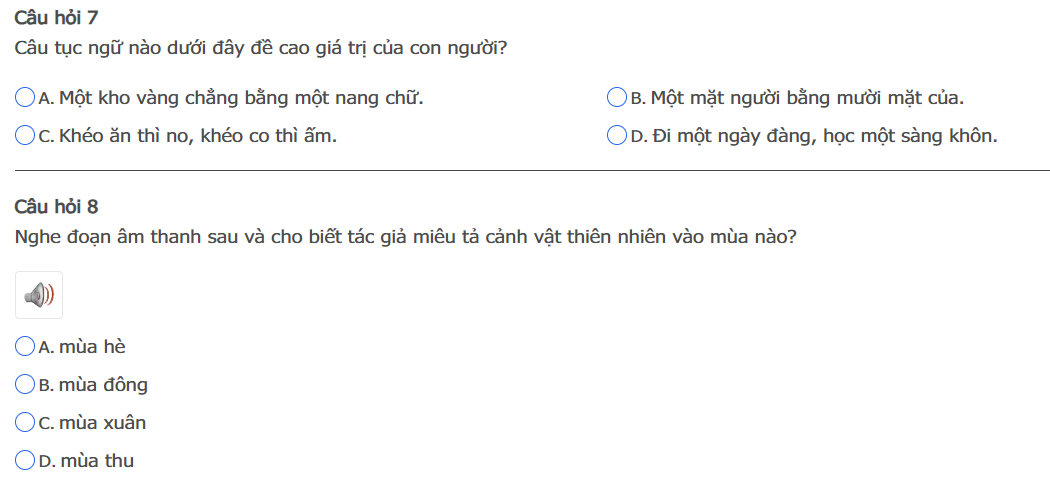Click the "D. mùa thu" label text
This screenshot has height=486, width=1050.
pos(86,461)
